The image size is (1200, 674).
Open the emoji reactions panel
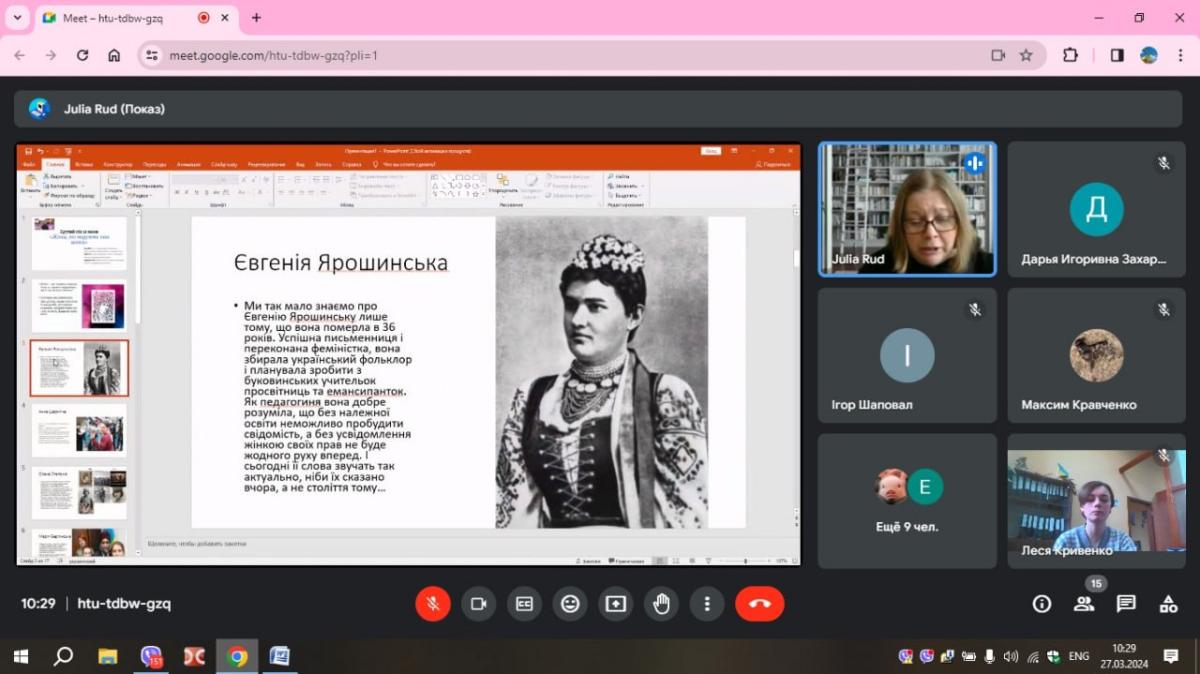click(x=570, y=604)
